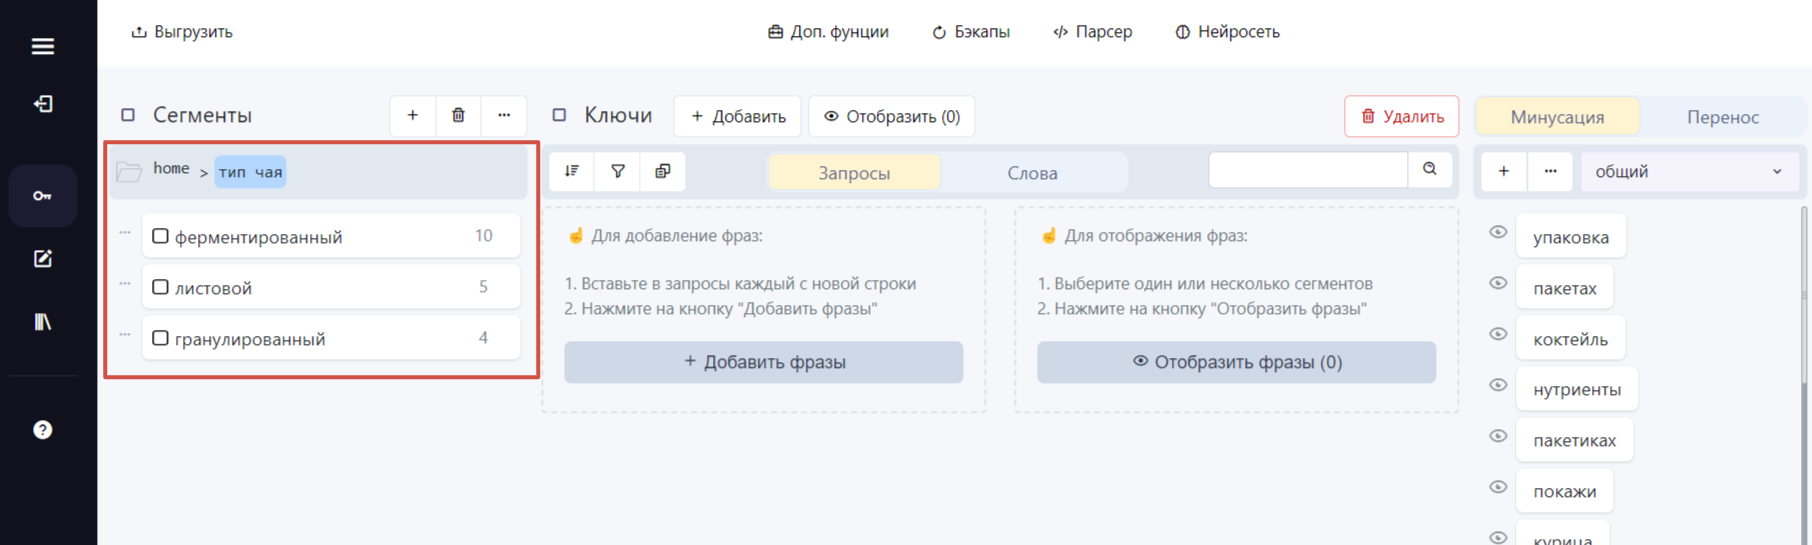
Task: Click the Выгрузить export button
Action: click(x=182, y=32)
